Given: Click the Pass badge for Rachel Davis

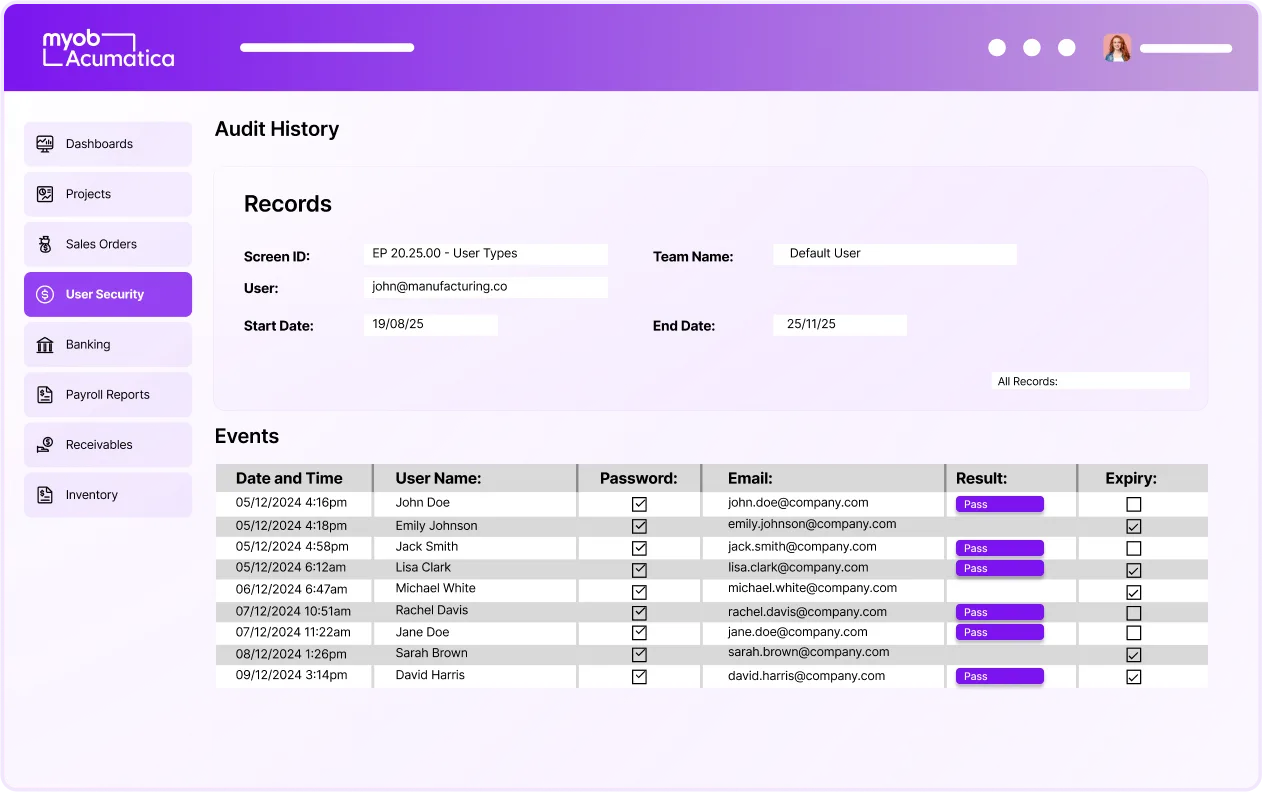Looking at the screenshot, I should (x=999, y=611).
